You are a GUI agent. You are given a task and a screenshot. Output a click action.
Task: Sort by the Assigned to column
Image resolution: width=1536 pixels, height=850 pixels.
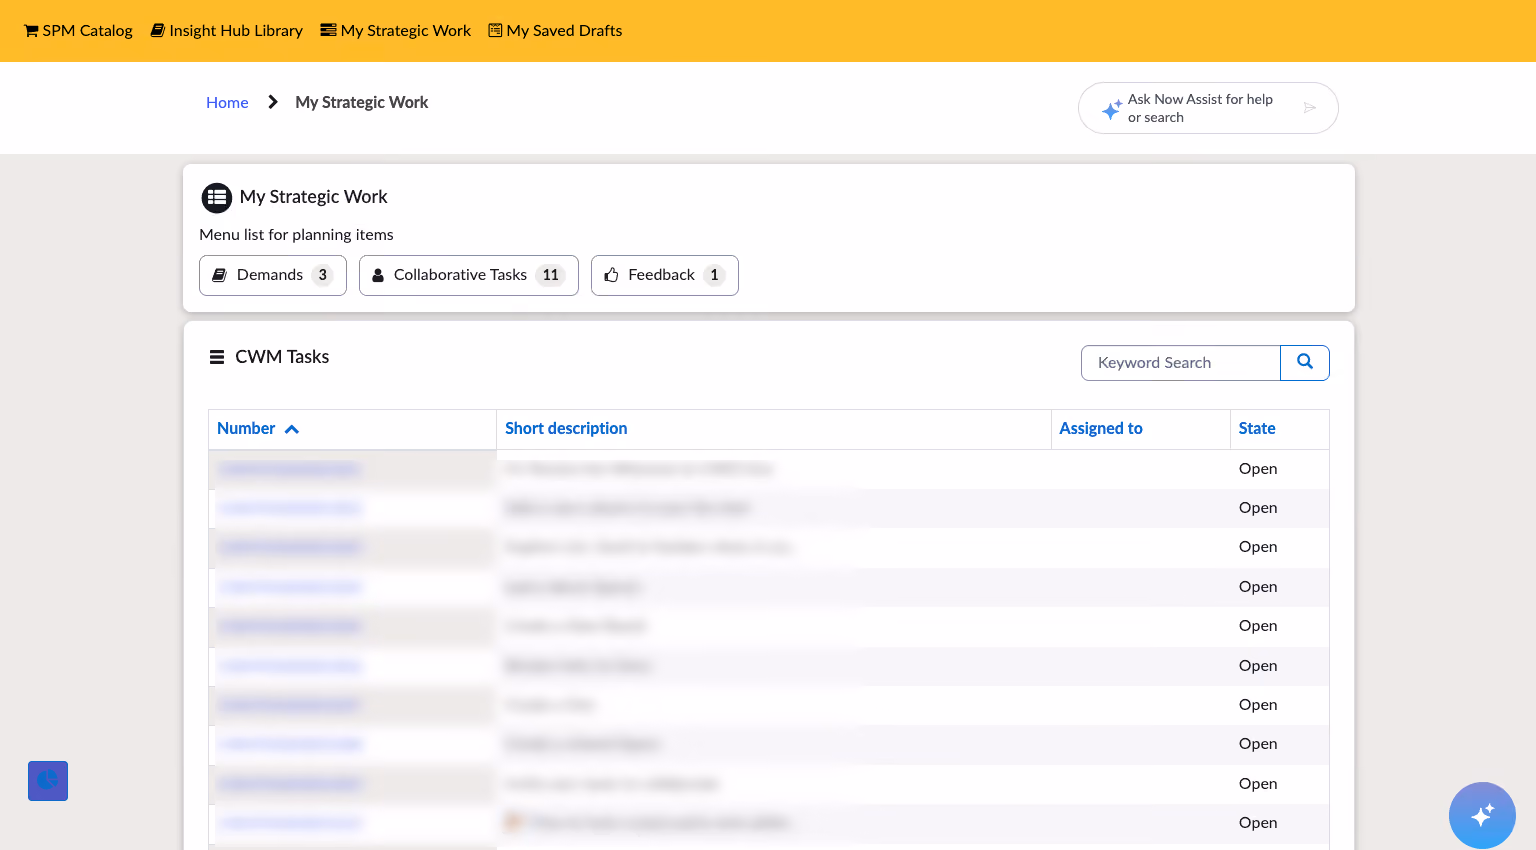(1101, 429)
